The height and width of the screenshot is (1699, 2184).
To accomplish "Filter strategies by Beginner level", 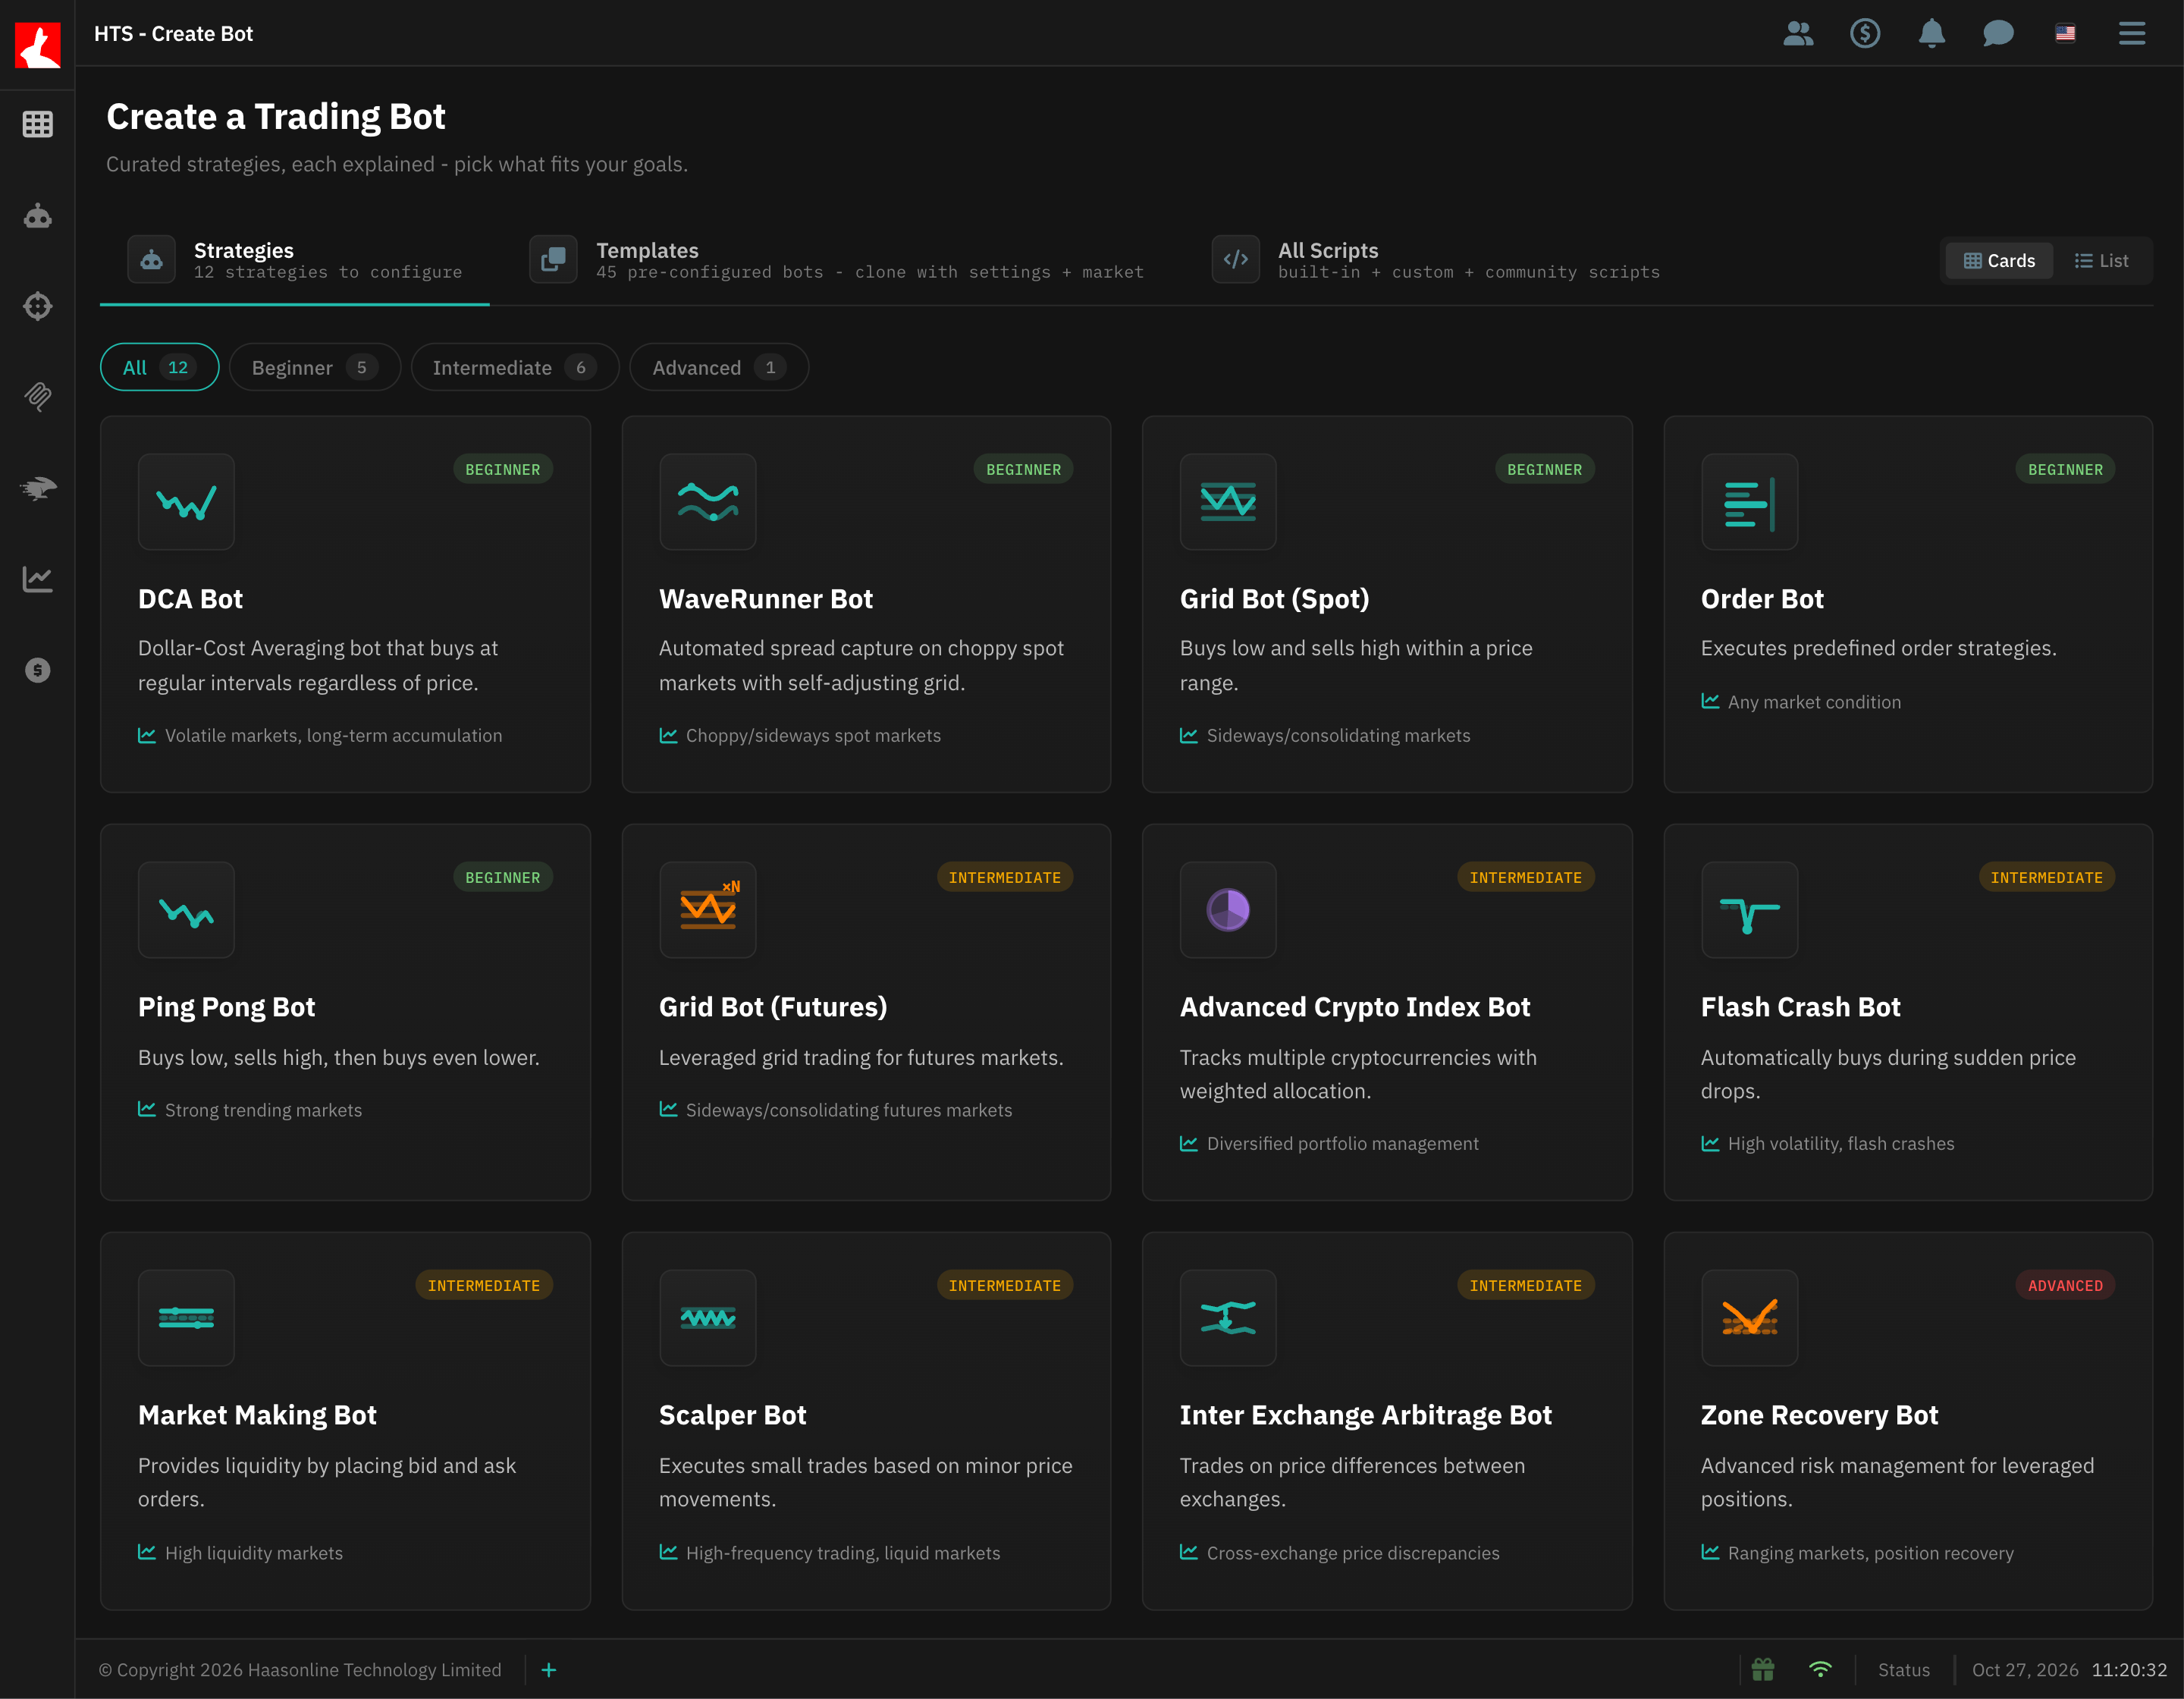I will pyautogui.click(x=314, y=367).
